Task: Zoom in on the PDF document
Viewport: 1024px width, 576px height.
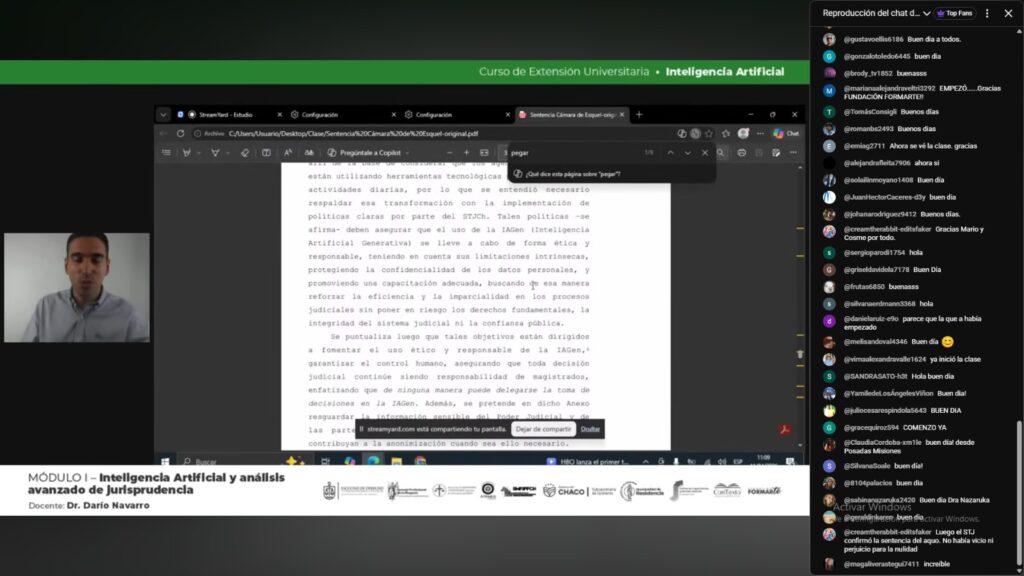Action: pos(466,153)
